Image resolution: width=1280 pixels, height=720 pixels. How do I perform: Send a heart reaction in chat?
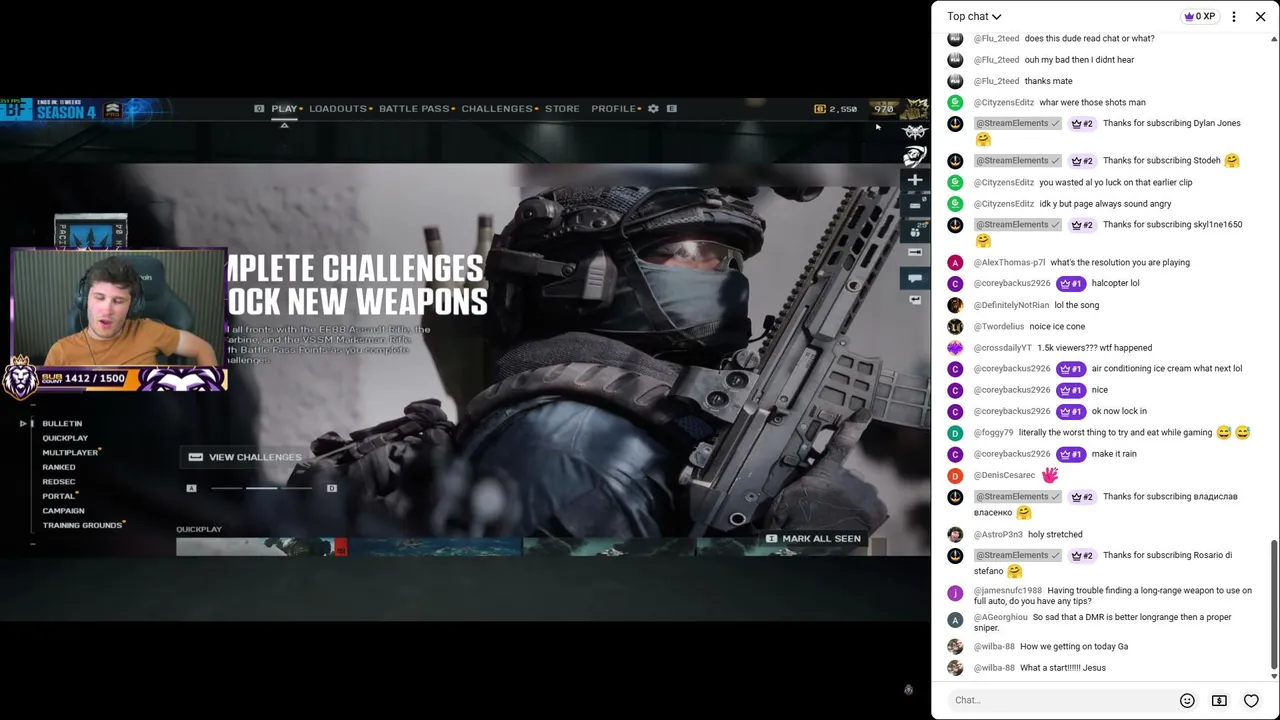pos(1251,700)
